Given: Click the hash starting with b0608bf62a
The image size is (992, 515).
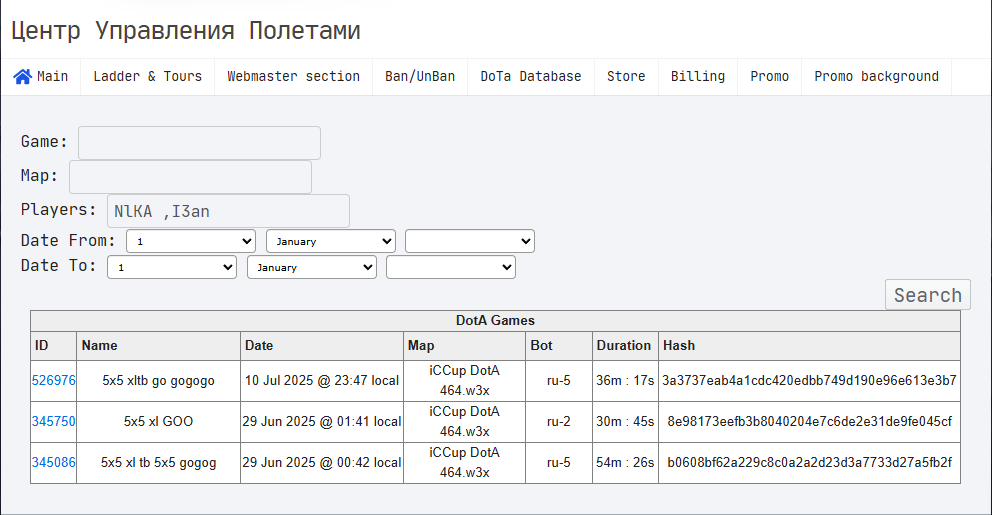Looking at the screenshot, I should pos(809,462).
